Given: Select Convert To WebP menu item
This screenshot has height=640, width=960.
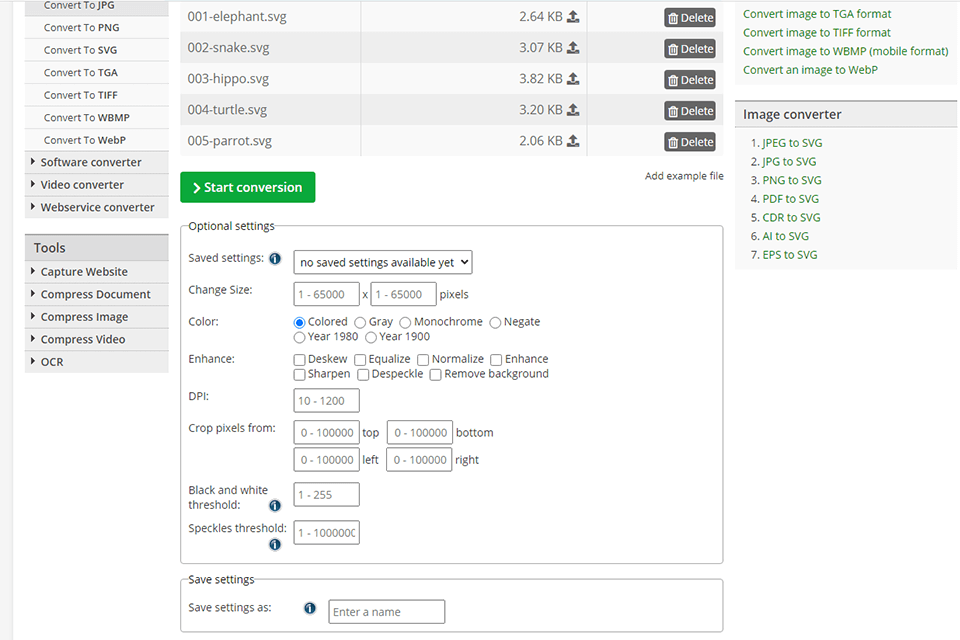Looking at the screenshot, I should tap(84, 140).
